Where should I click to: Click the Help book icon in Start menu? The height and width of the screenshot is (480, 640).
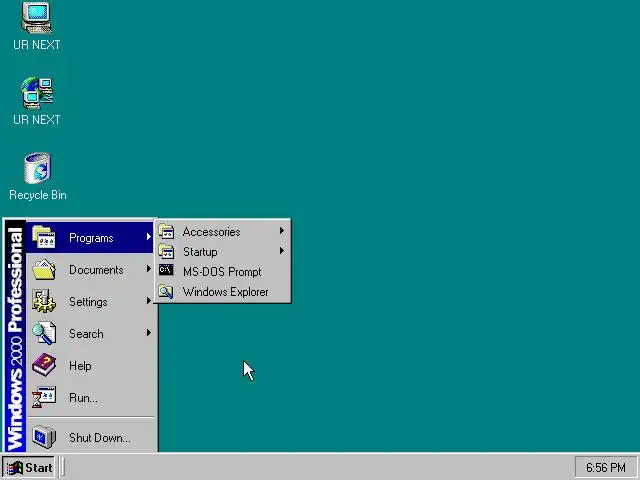point(44,365)
